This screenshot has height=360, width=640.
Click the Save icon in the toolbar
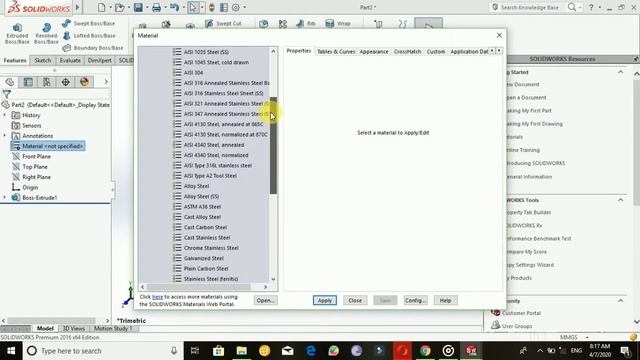tap(138, 7)
